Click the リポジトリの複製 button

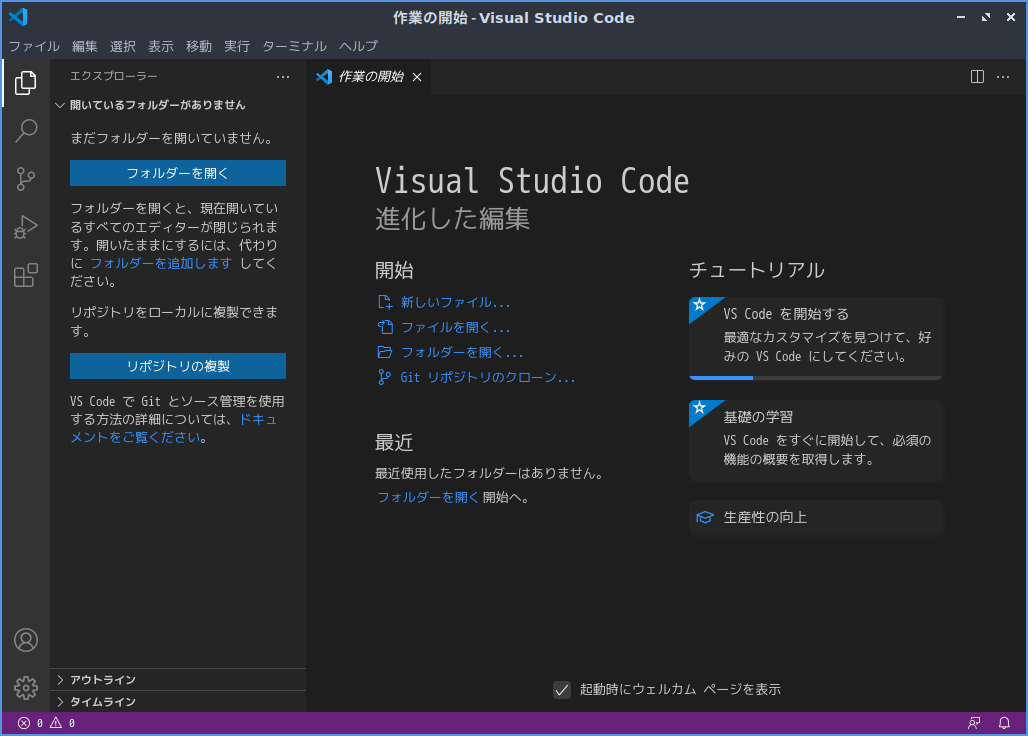point(178,366)
